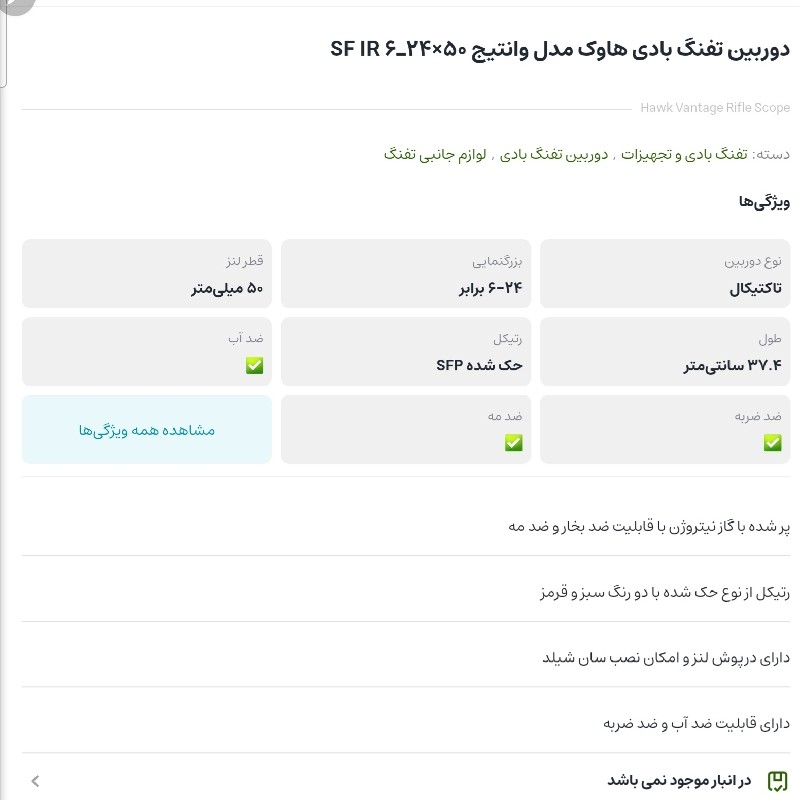This screenshot has width=800, height=800.
Task: Click the green and red reticle row
Action: click(664, 592)
